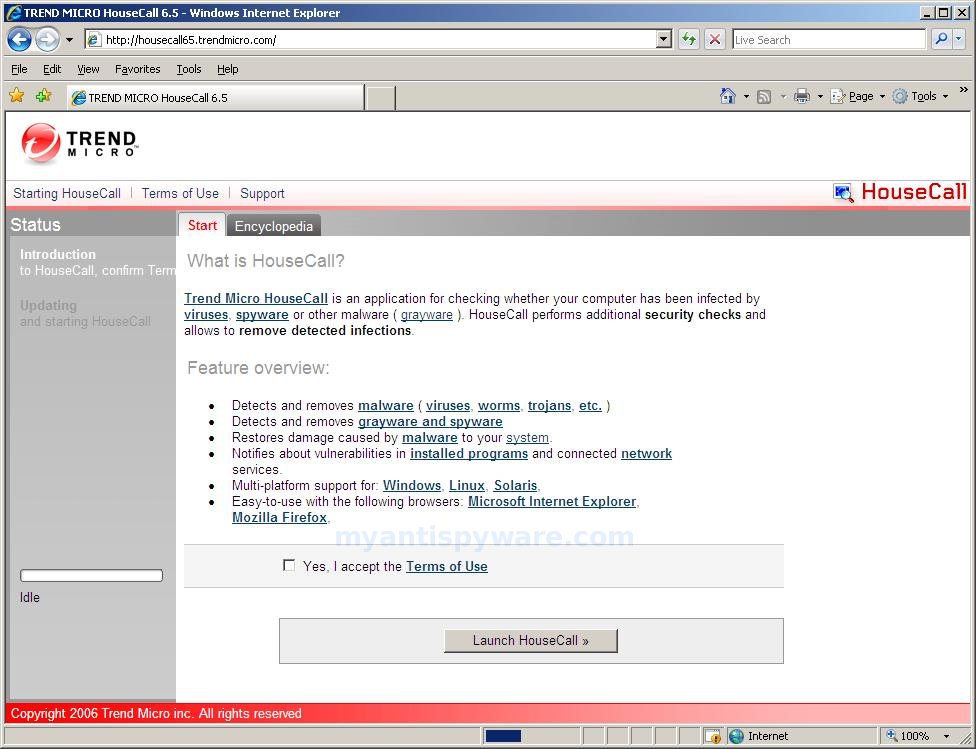The image size is (976, 749).
Task: Click the status bar security lock icon
Action: pyautogui.click(x=713, y=737)
